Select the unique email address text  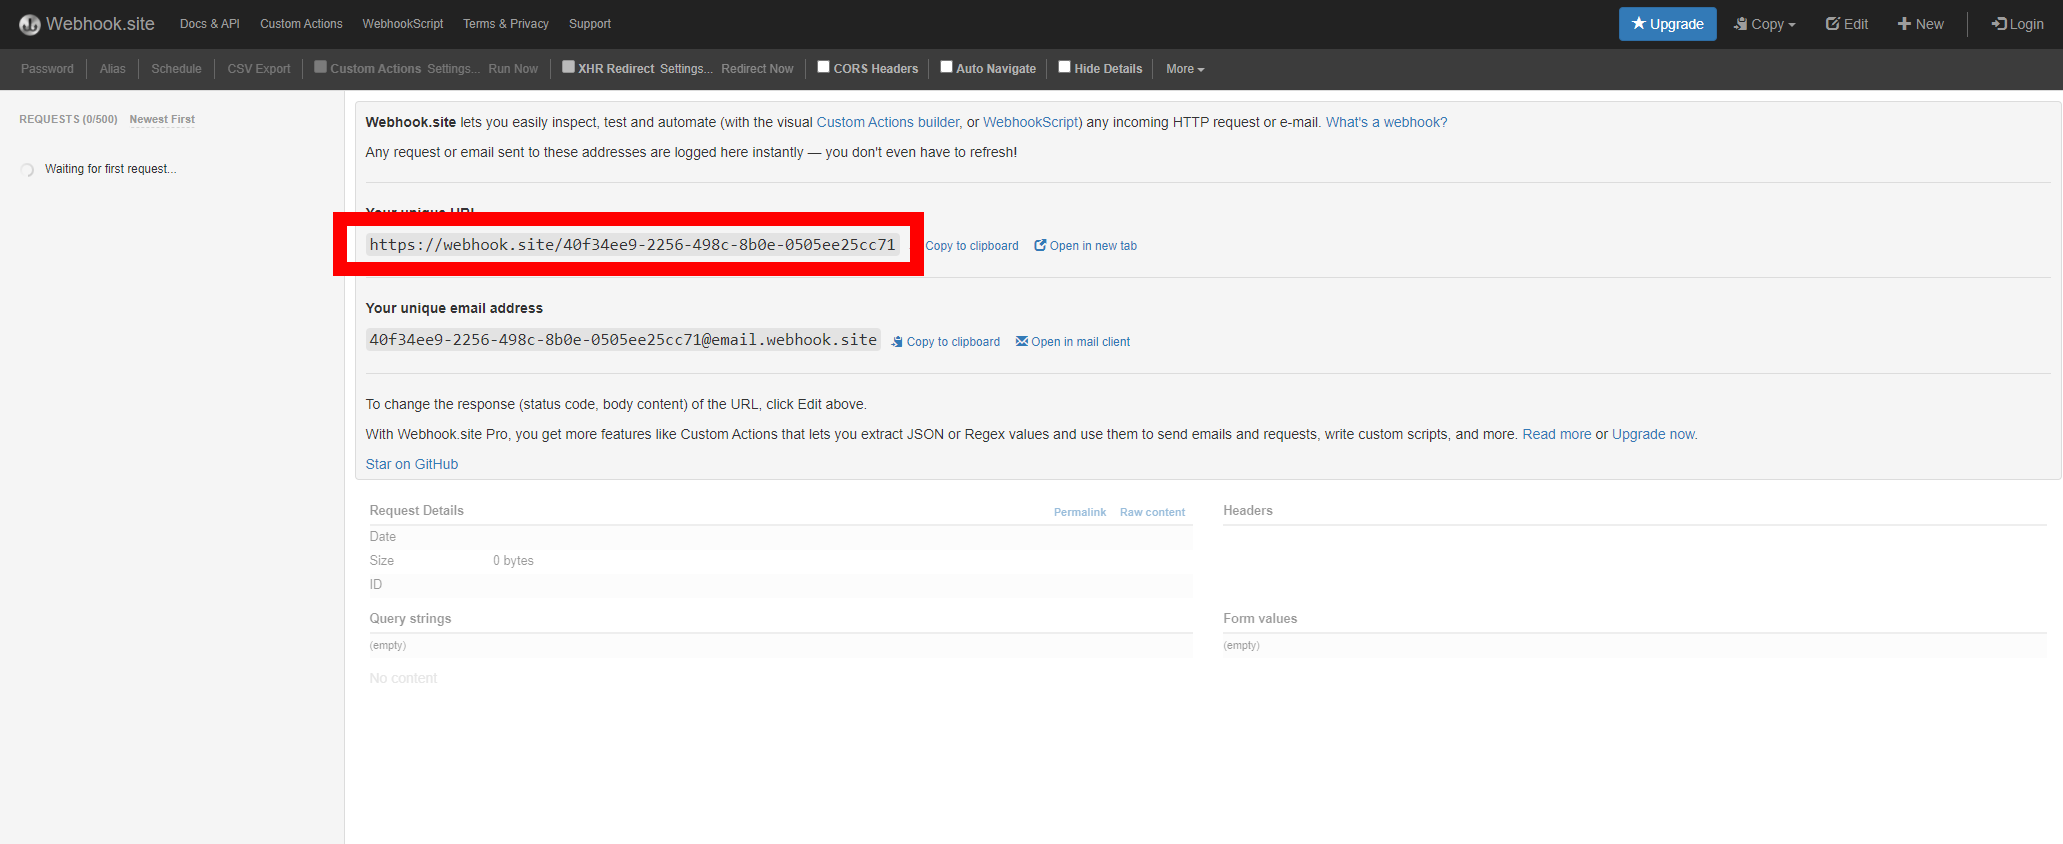(623, 340)
